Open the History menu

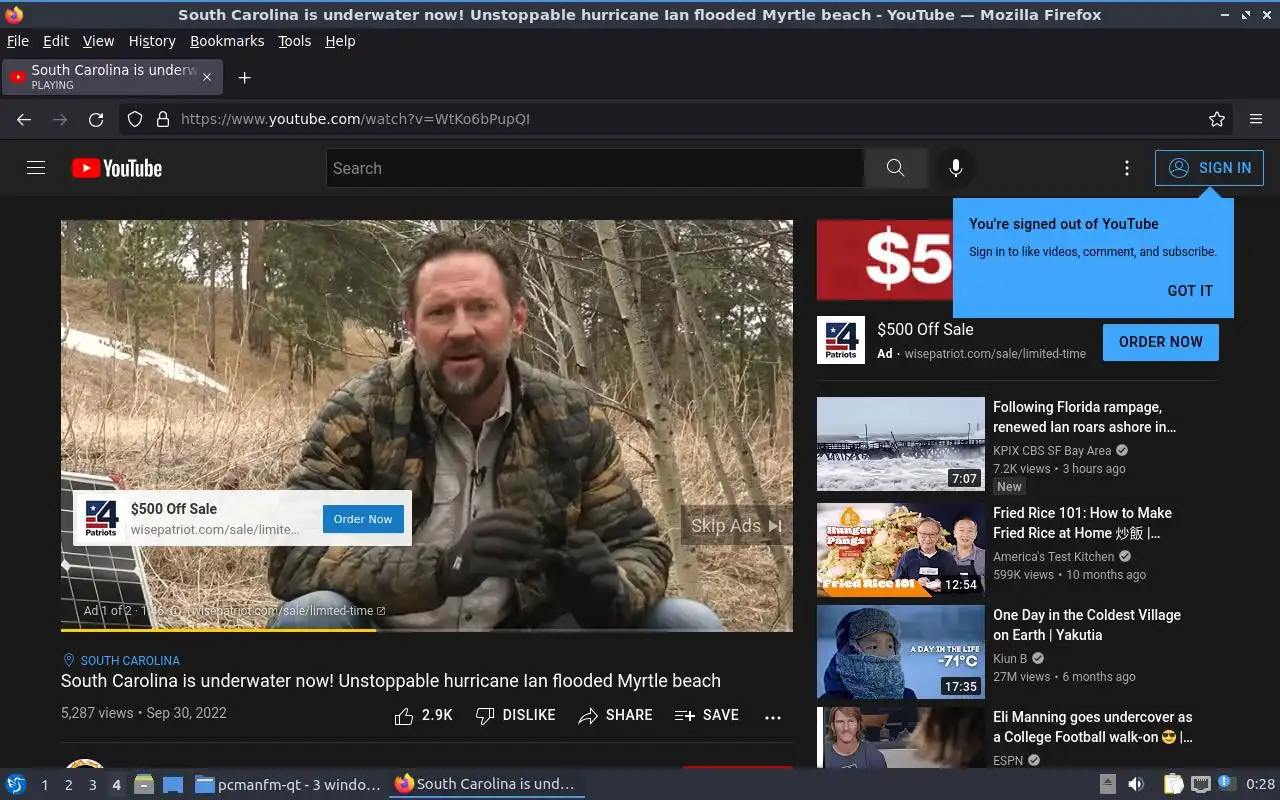(x=152, y=41)
